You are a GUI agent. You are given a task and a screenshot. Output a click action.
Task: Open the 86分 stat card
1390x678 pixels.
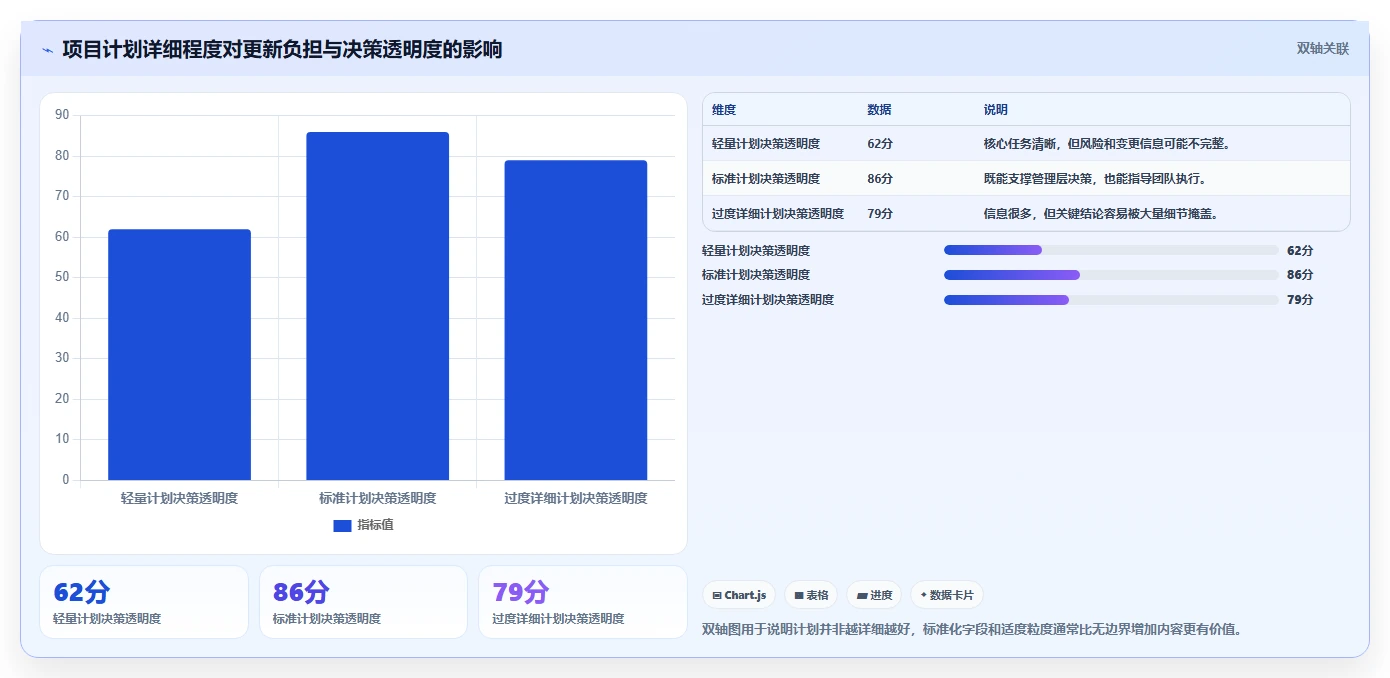[363, 602]
